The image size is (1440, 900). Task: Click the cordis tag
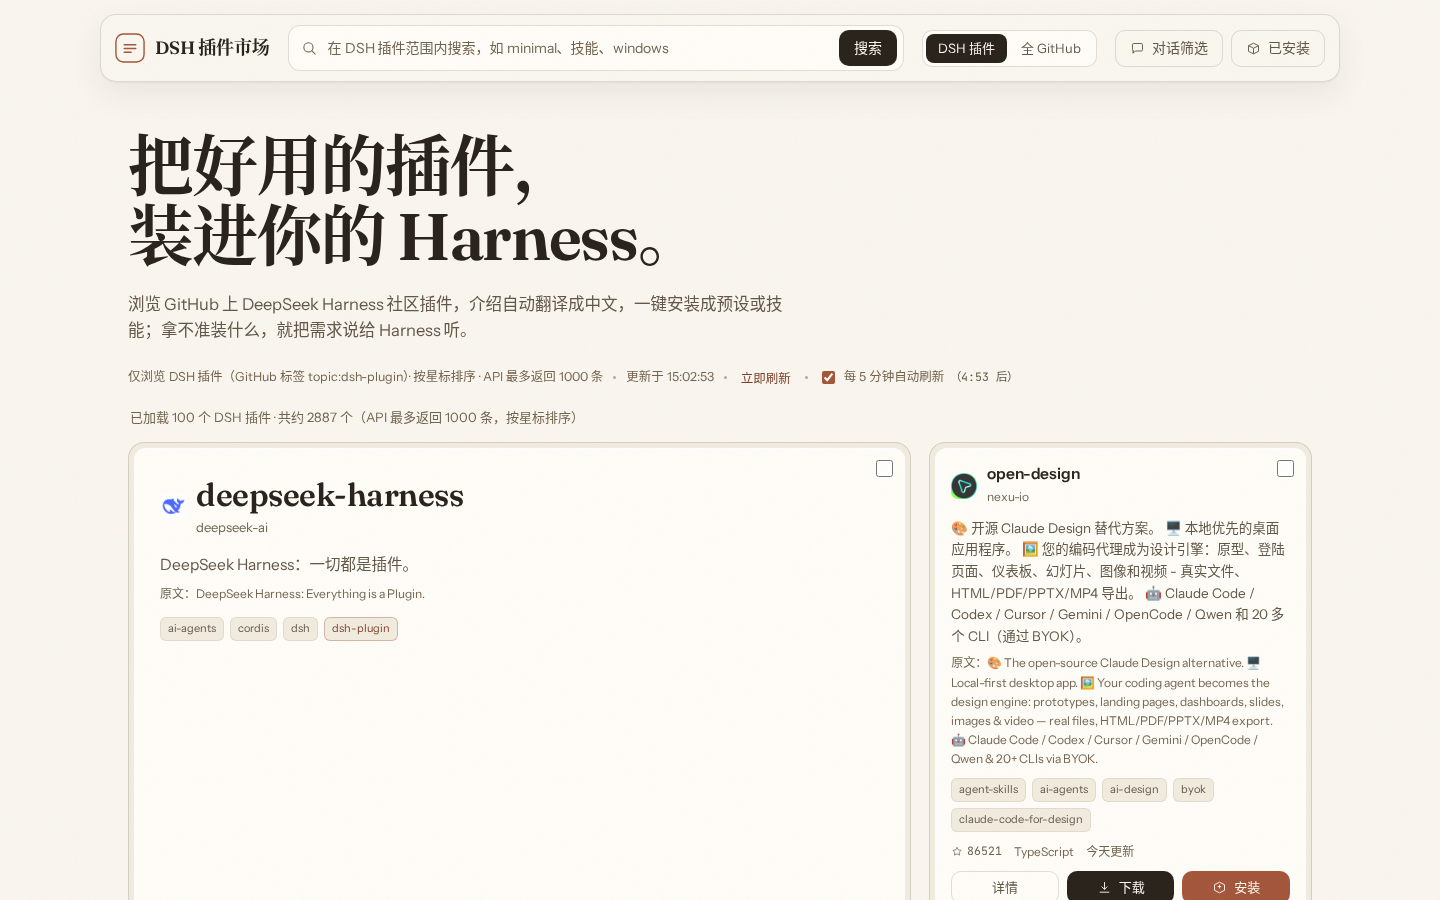coord(253,628)
